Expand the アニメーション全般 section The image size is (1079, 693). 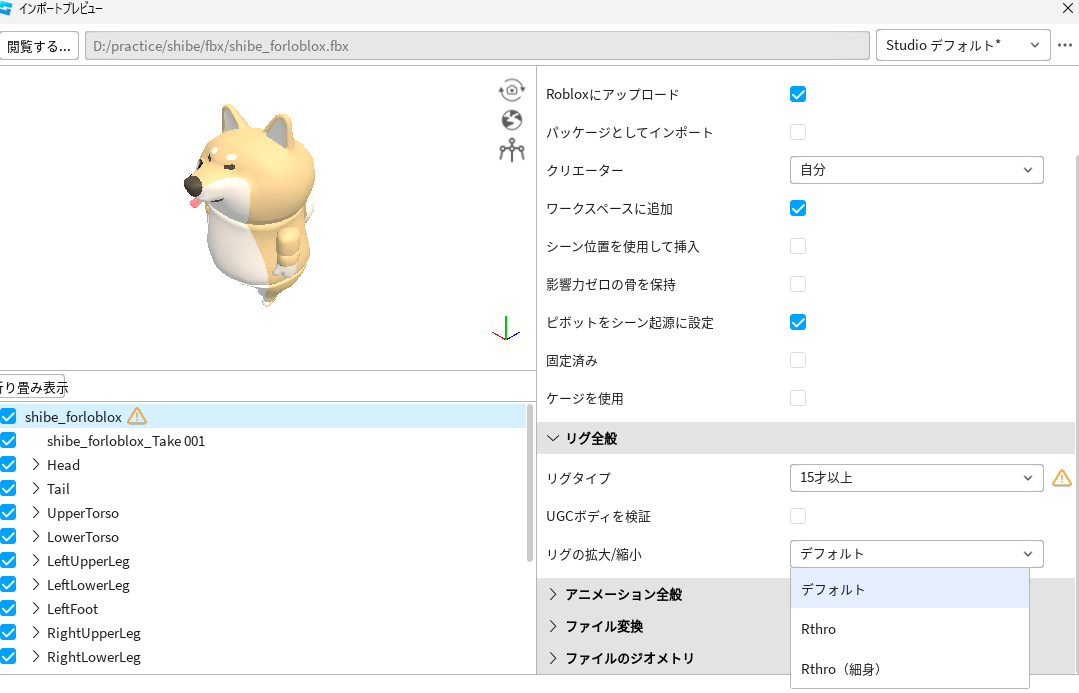(x=553, y=594)
